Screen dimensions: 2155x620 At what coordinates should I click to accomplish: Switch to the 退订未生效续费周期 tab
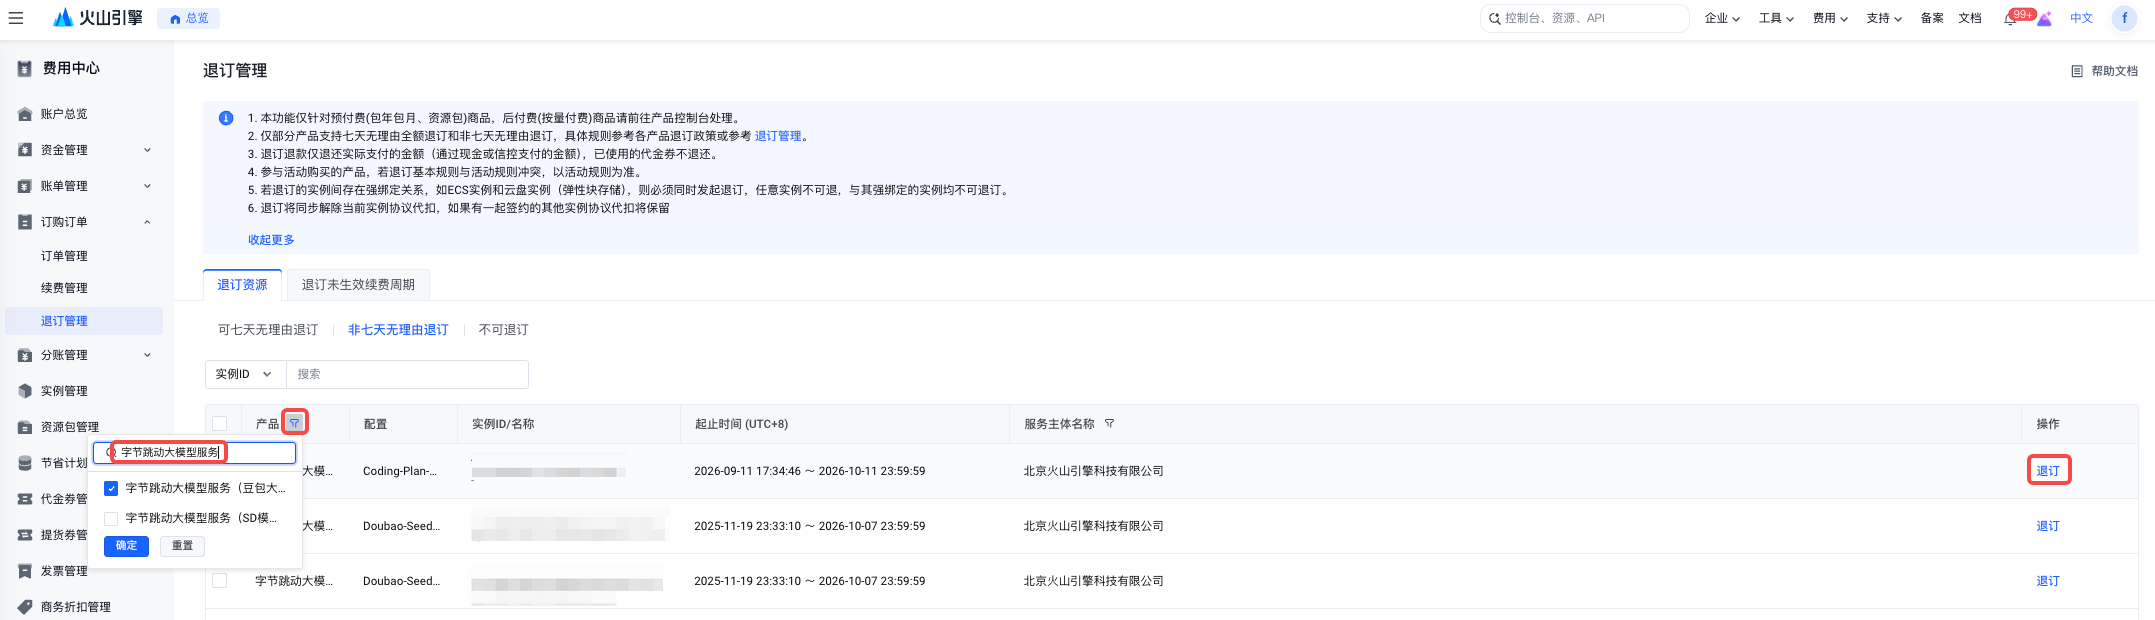[358, 285]
